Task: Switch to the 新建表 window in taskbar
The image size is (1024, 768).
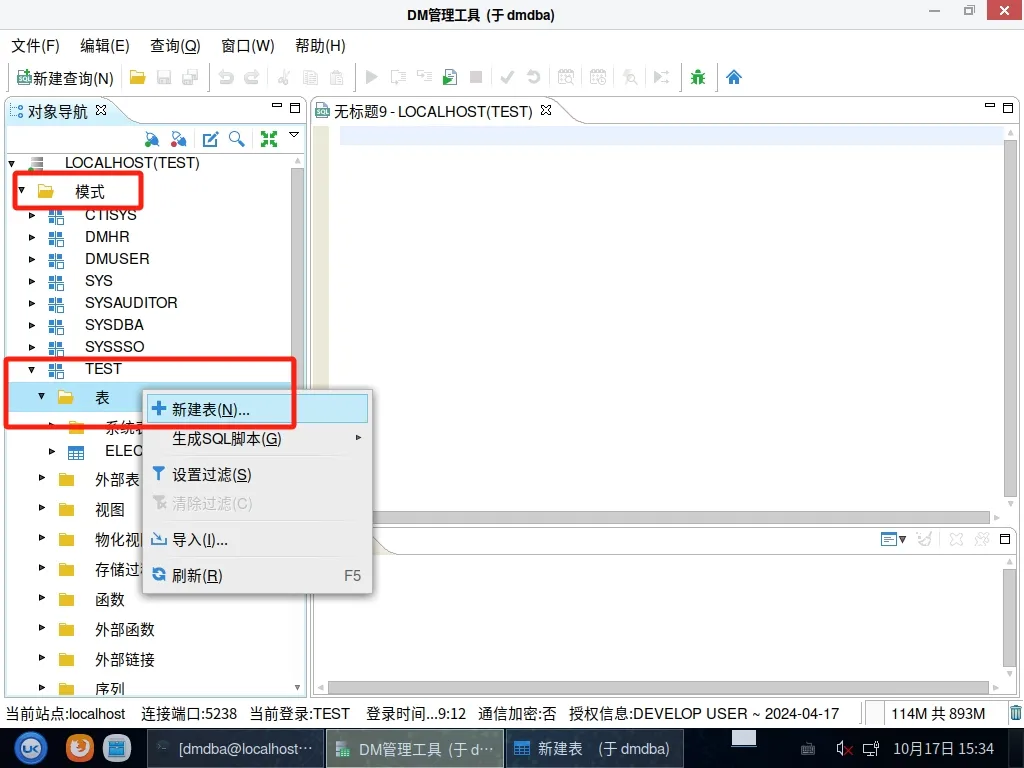Action: click(590, 748)
